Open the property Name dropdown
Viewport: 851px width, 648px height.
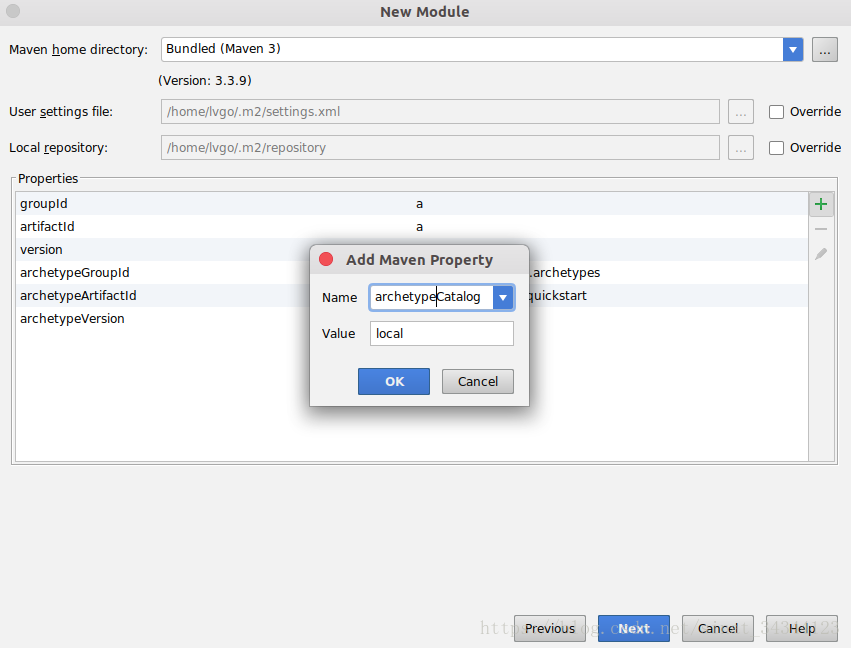pos(503,297)
